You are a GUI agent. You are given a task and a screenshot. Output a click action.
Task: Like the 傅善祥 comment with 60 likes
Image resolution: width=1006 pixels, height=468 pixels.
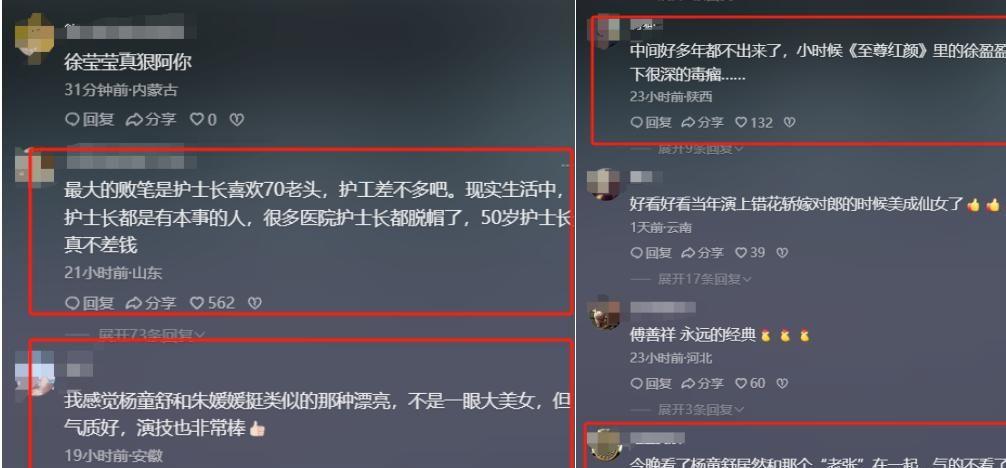pos(750,383)
